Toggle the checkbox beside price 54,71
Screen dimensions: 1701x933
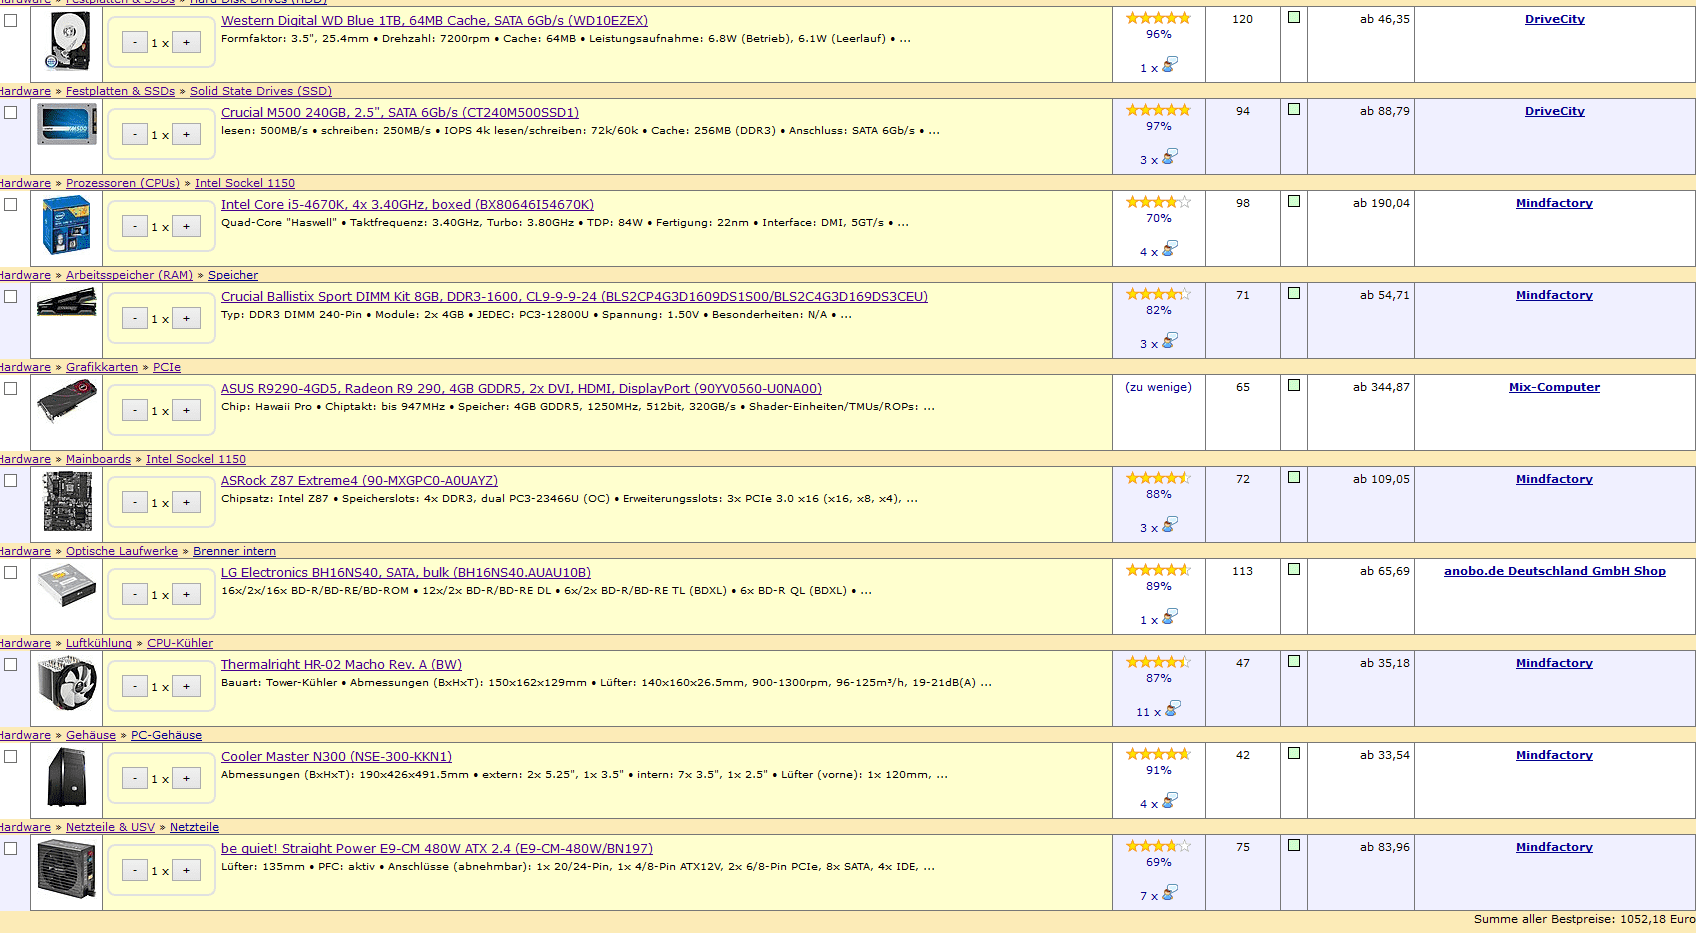click(1294, 293)
